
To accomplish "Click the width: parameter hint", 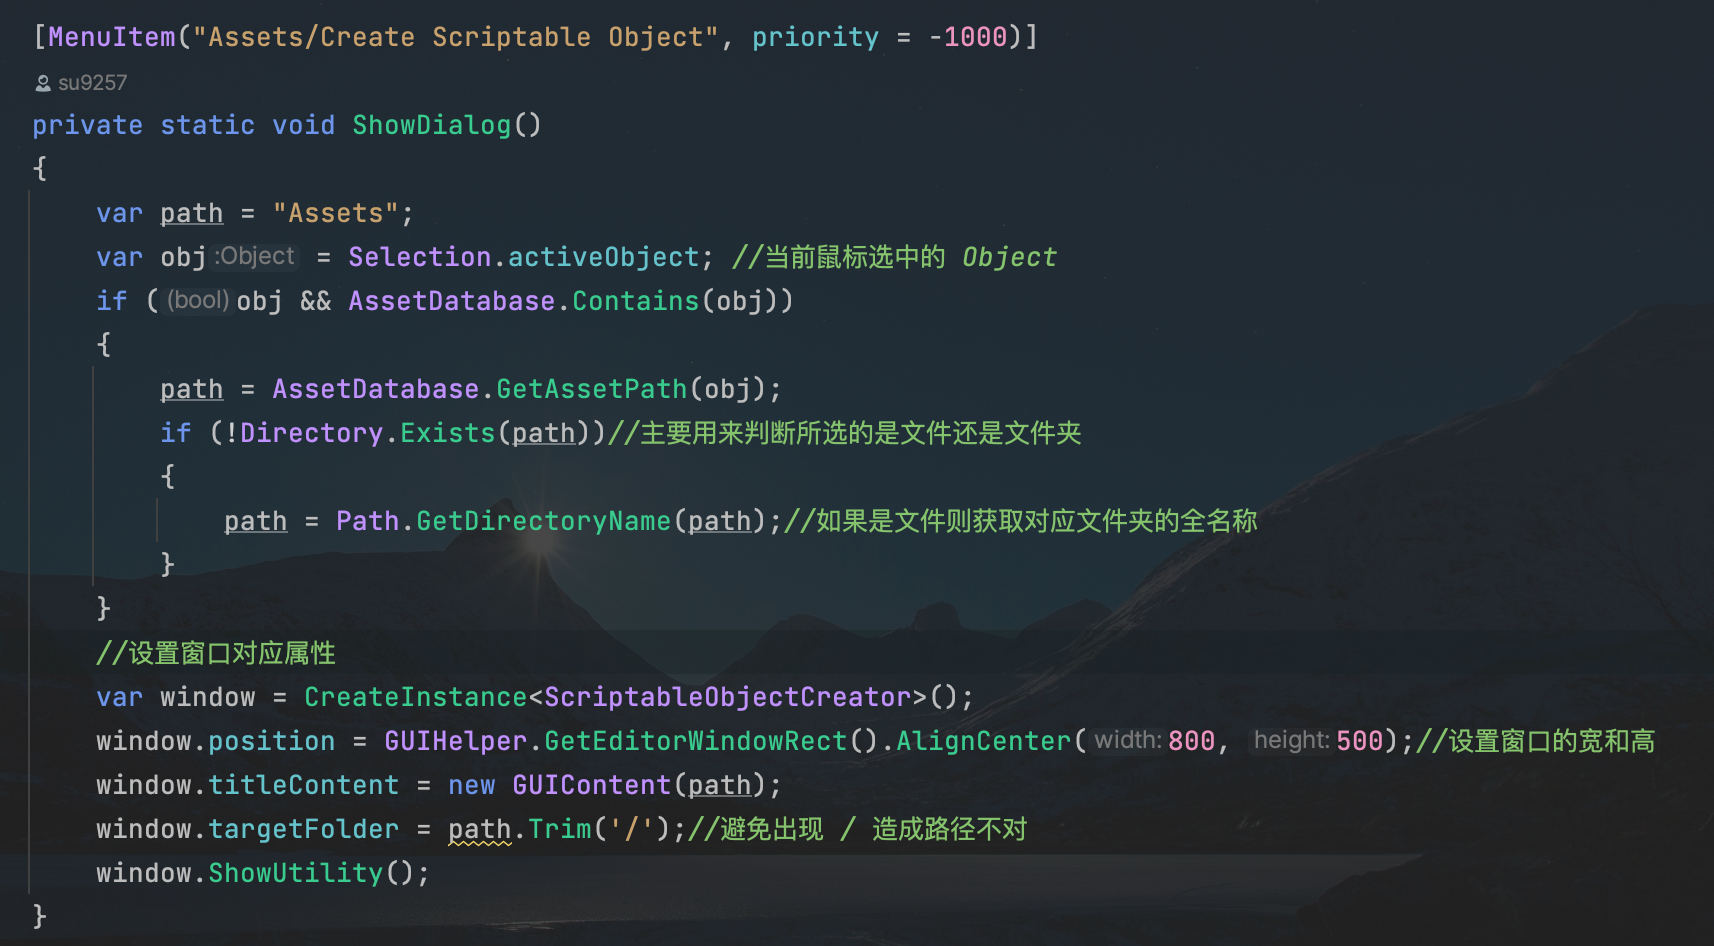I will coord(1128,741).
